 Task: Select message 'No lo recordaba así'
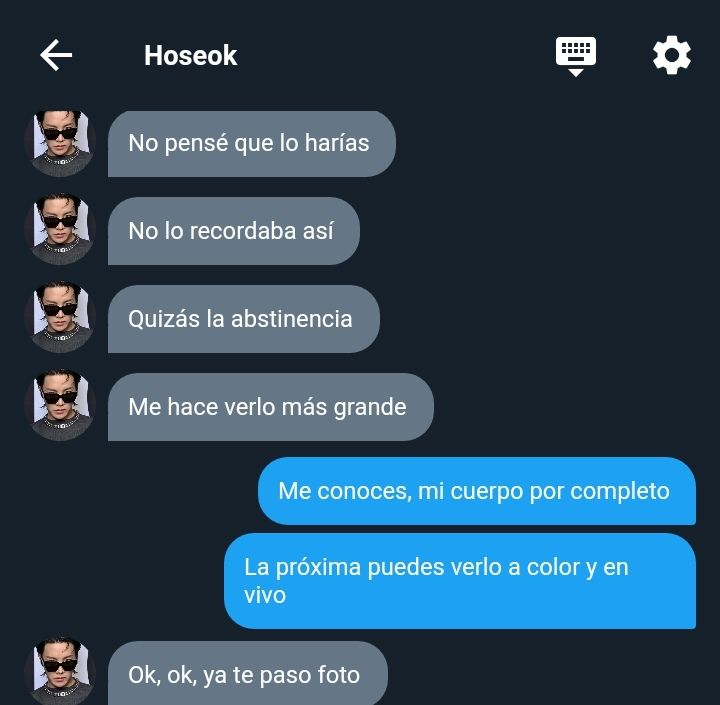click(x=234, y=231)
